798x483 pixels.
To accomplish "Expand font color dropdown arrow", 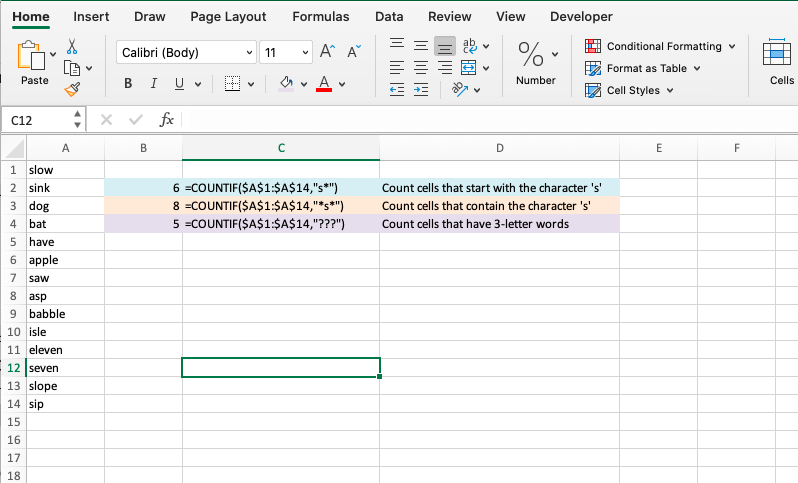I will (342, 84).
